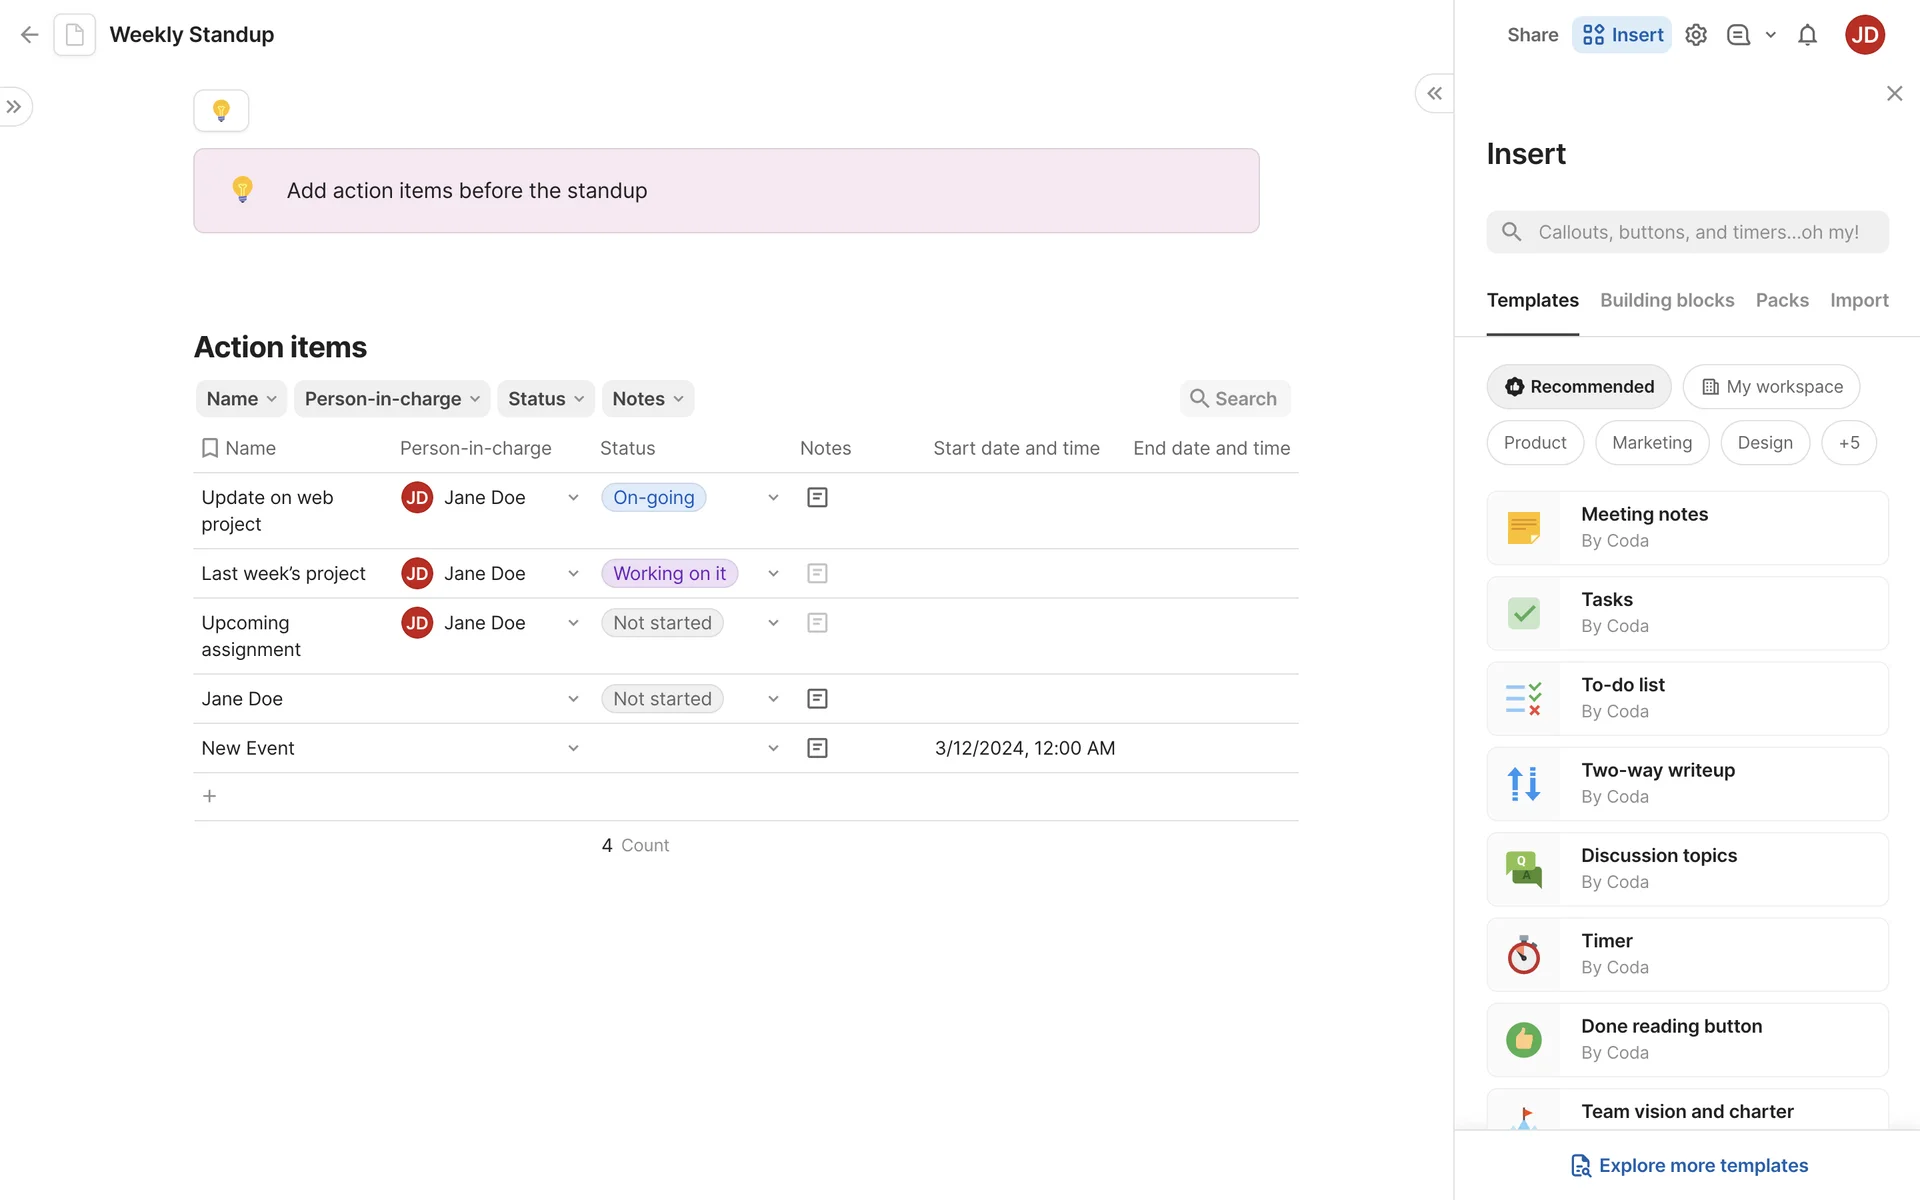Switch to the Building blocks tab
The width and height of the screenshot is (1920, 1200).
(x=1667, y=300)
